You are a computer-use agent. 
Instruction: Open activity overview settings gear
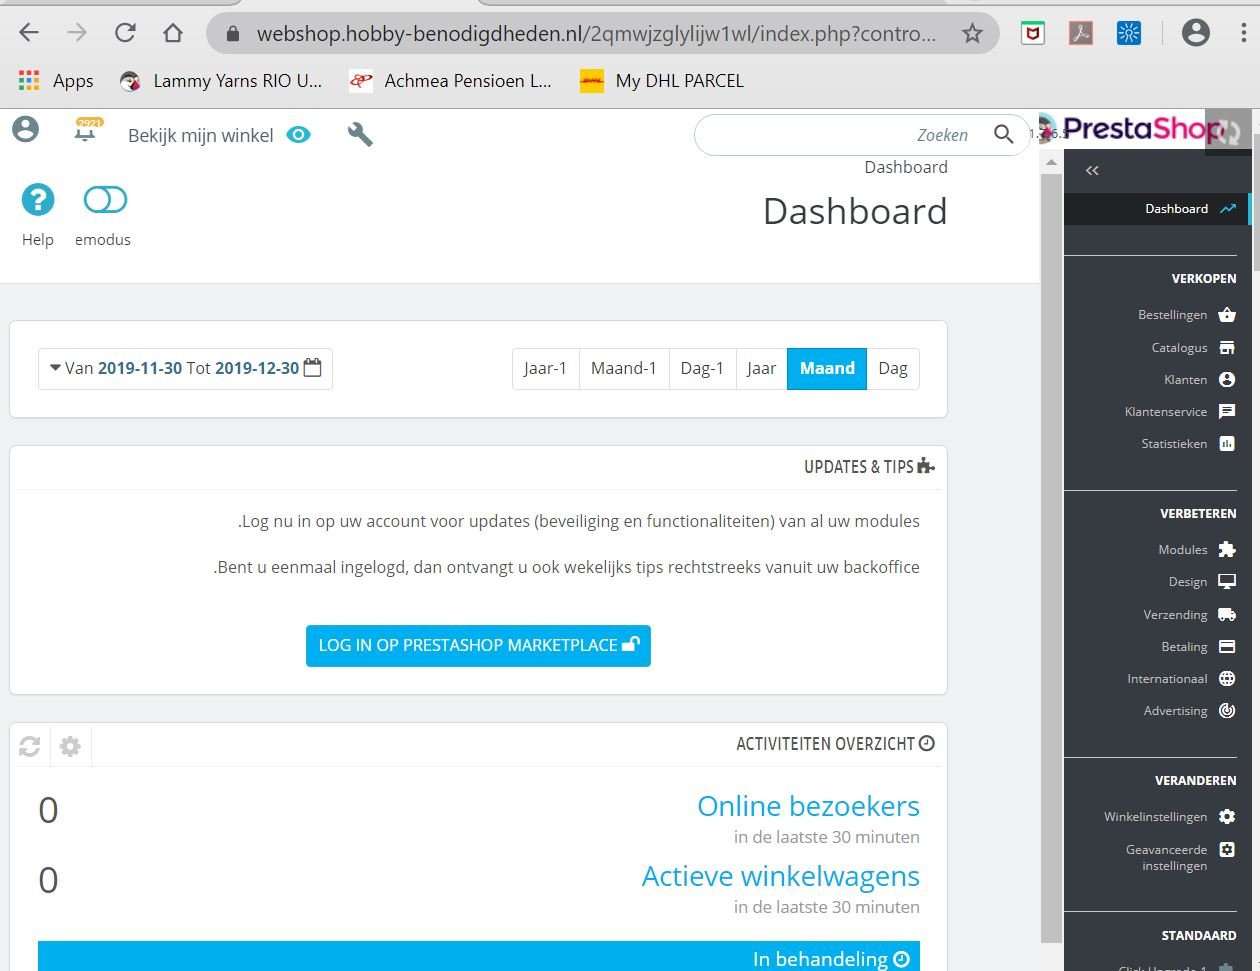[70, 746]
